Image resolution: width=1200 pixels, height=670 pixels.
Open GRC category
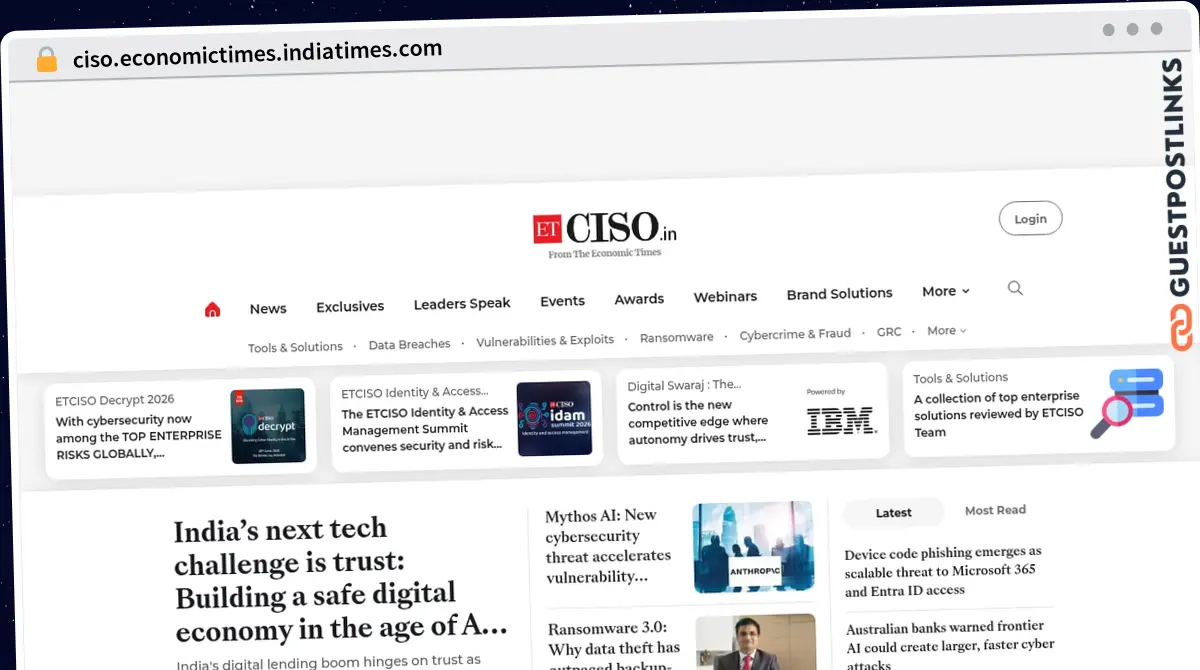point(889,332)
